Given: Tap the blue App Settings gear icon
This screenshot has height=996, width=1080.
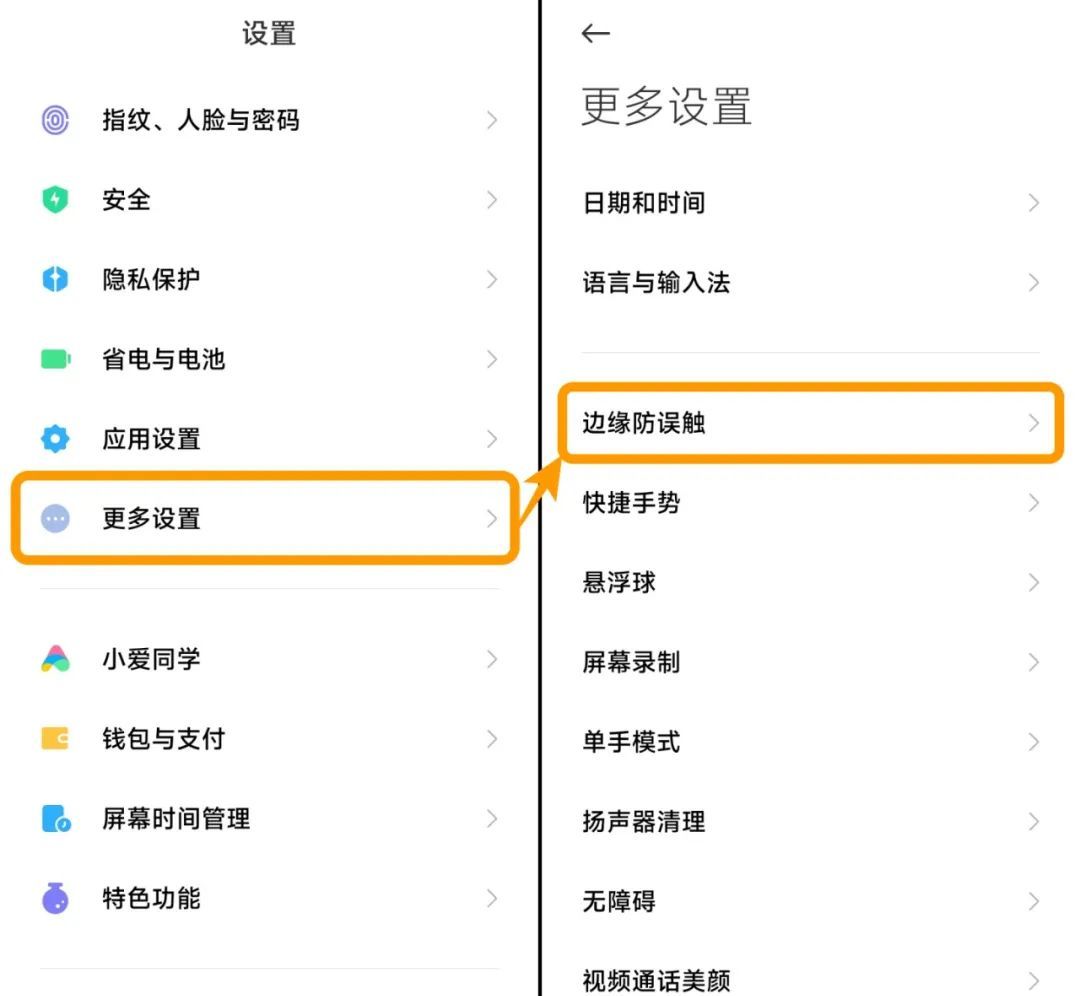Looking at the screenshot, I should [x=55, y=438].
